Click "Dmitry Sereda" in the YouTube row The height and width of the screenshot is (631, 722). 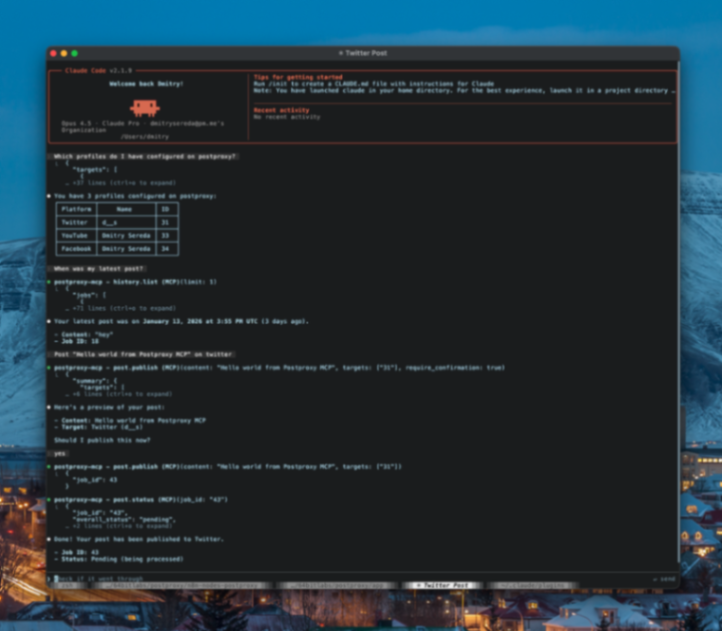click(x=126, y=235)
